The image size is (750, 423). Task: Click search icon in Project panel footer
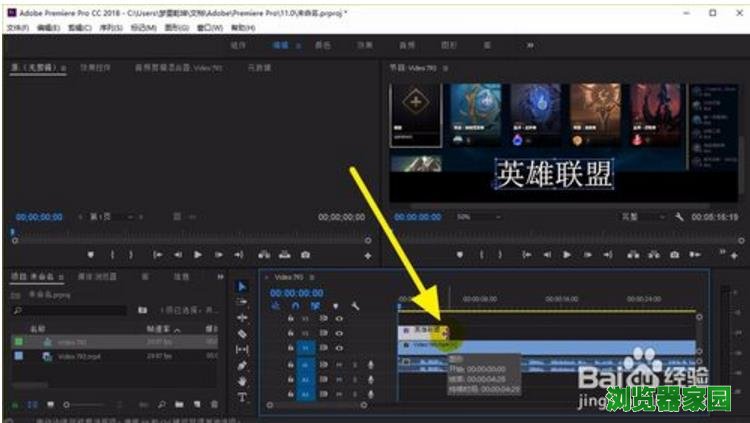pos(162,403)
